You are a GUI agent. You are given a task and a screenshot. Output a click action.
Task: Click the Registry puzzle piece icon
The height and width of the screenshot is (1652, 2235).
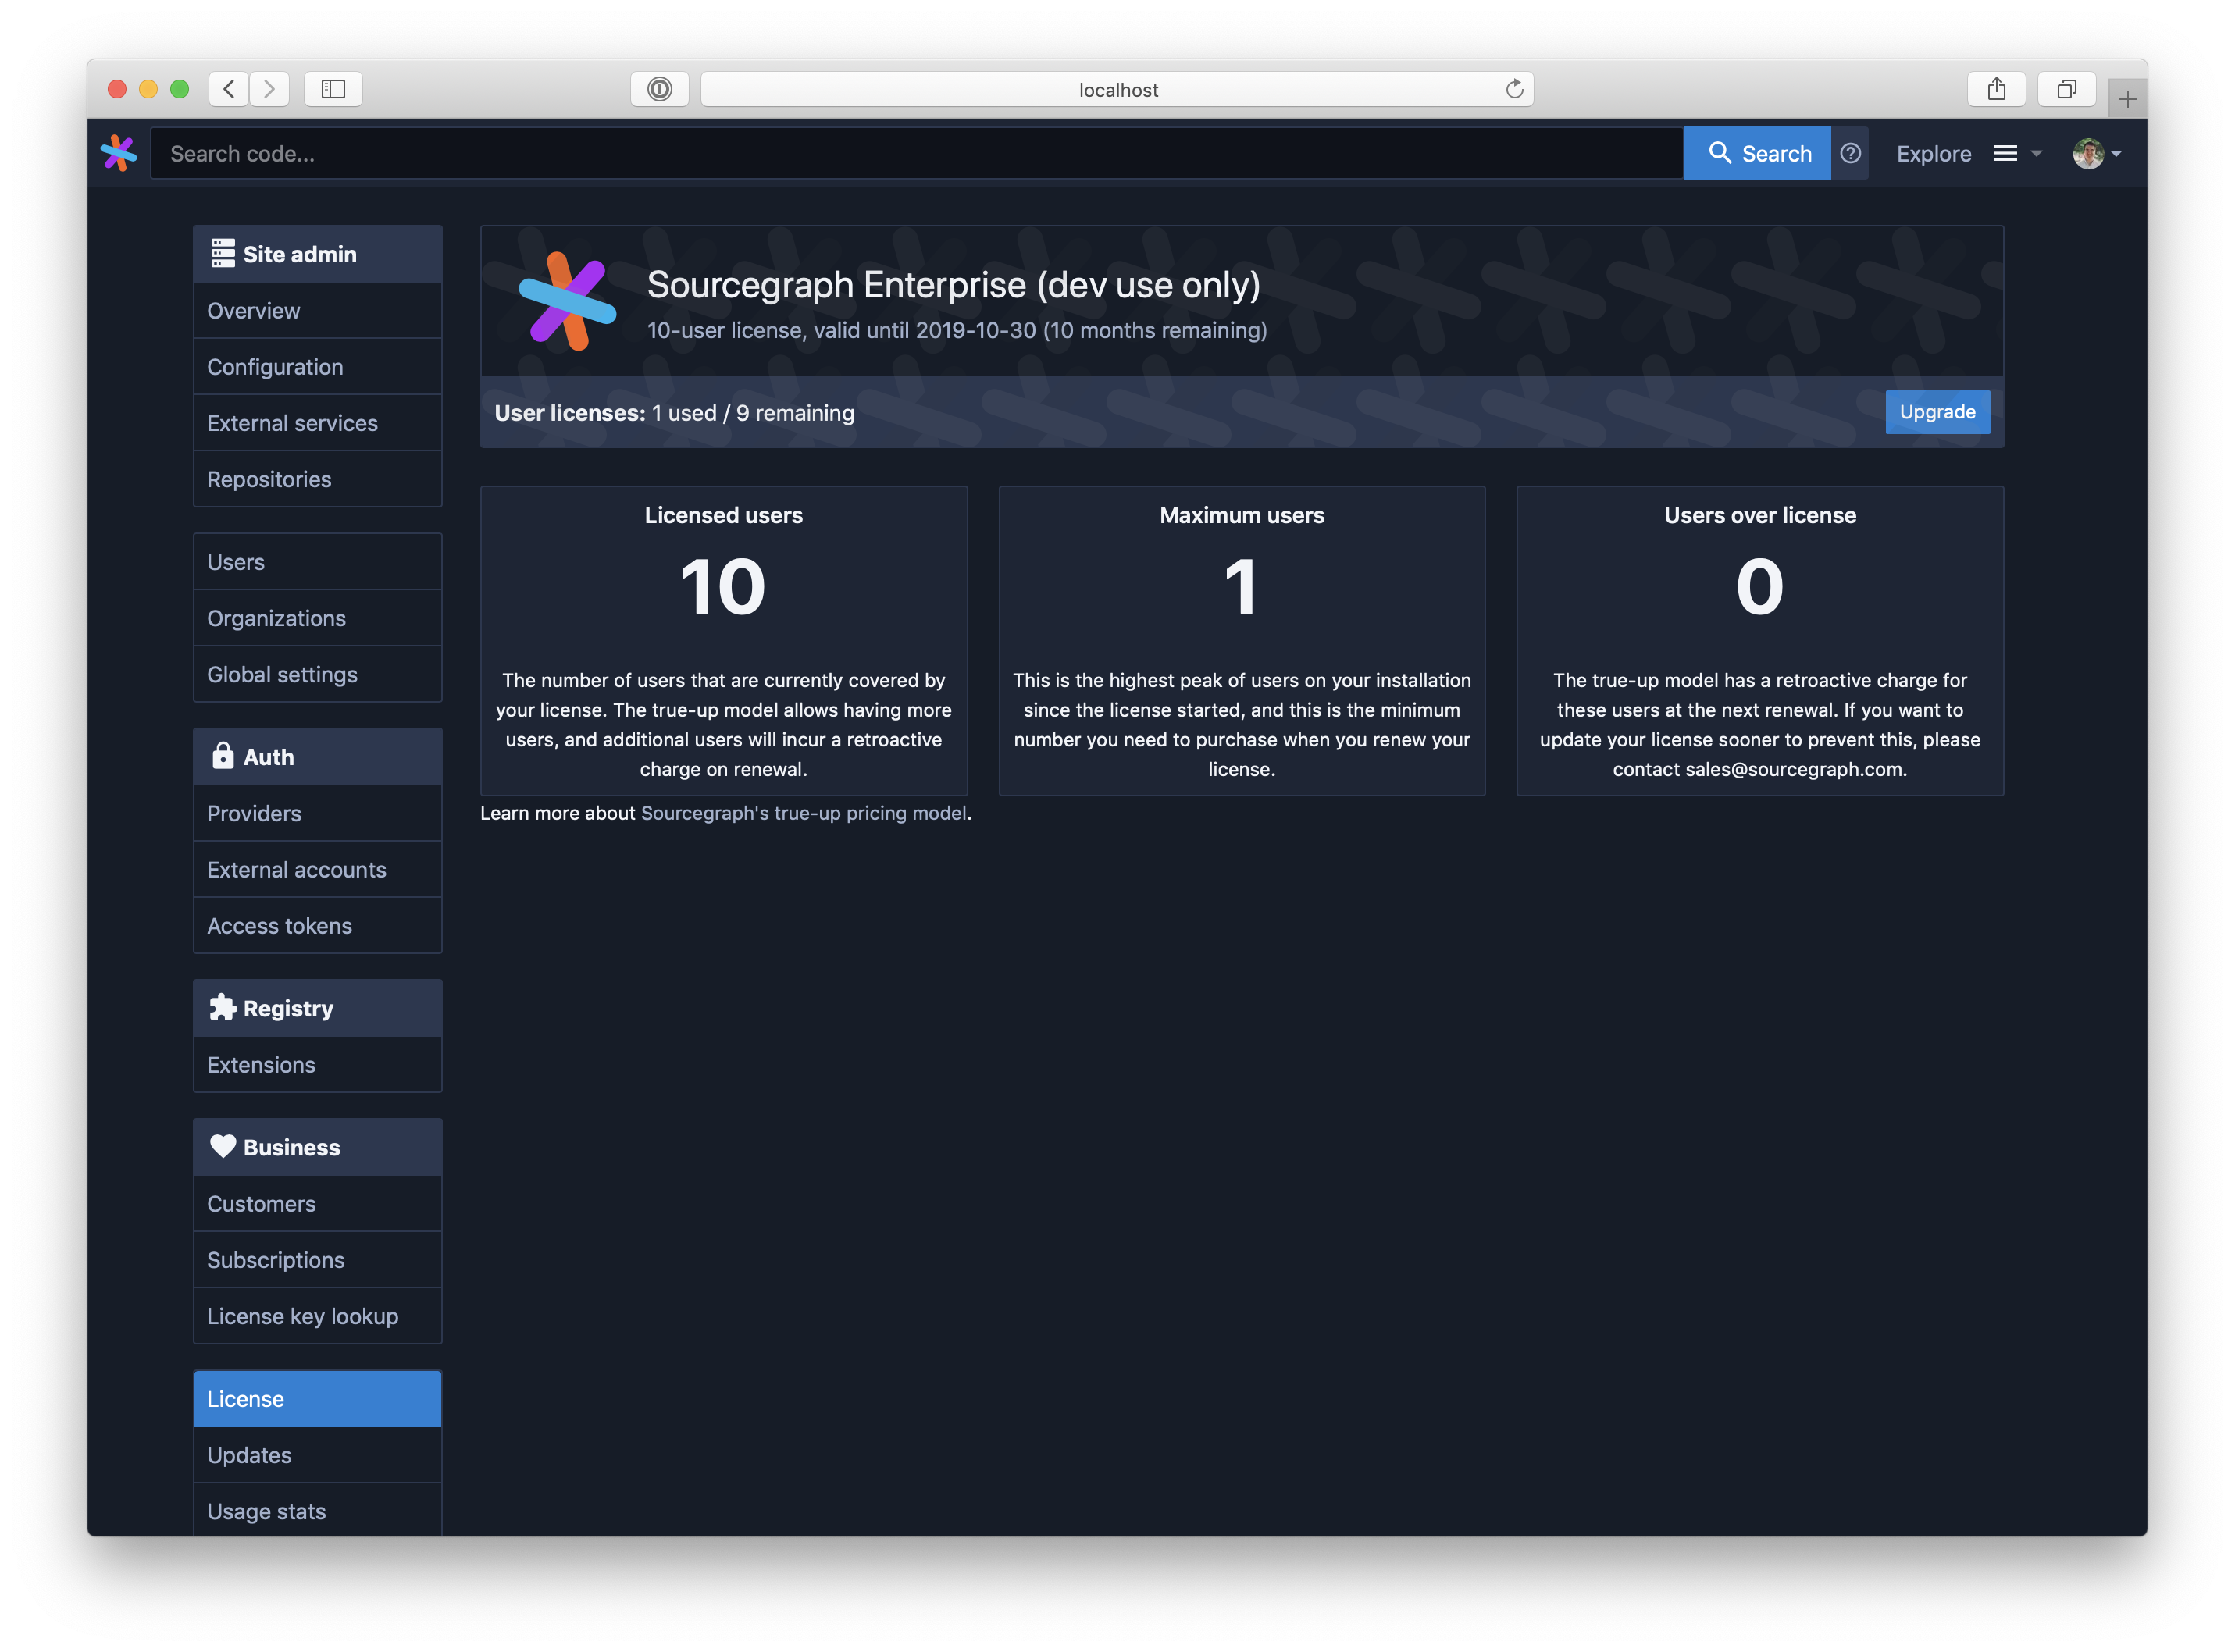(223, 1007)
